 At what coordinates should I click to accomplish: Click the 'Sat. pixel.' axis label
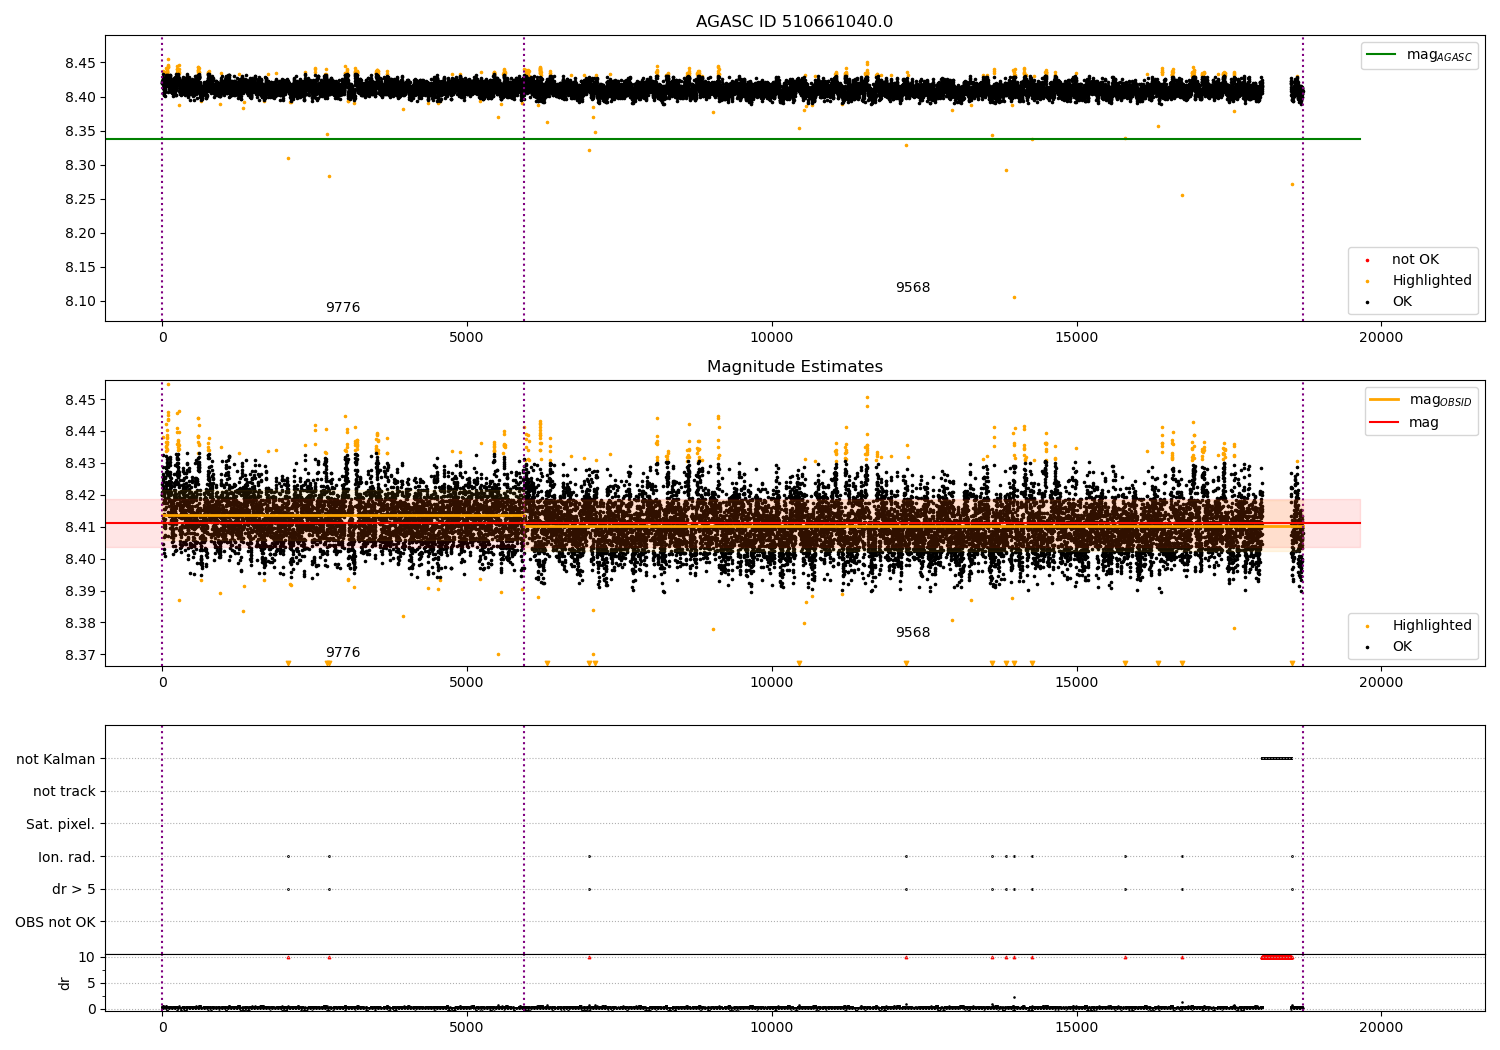pos(60,824)
